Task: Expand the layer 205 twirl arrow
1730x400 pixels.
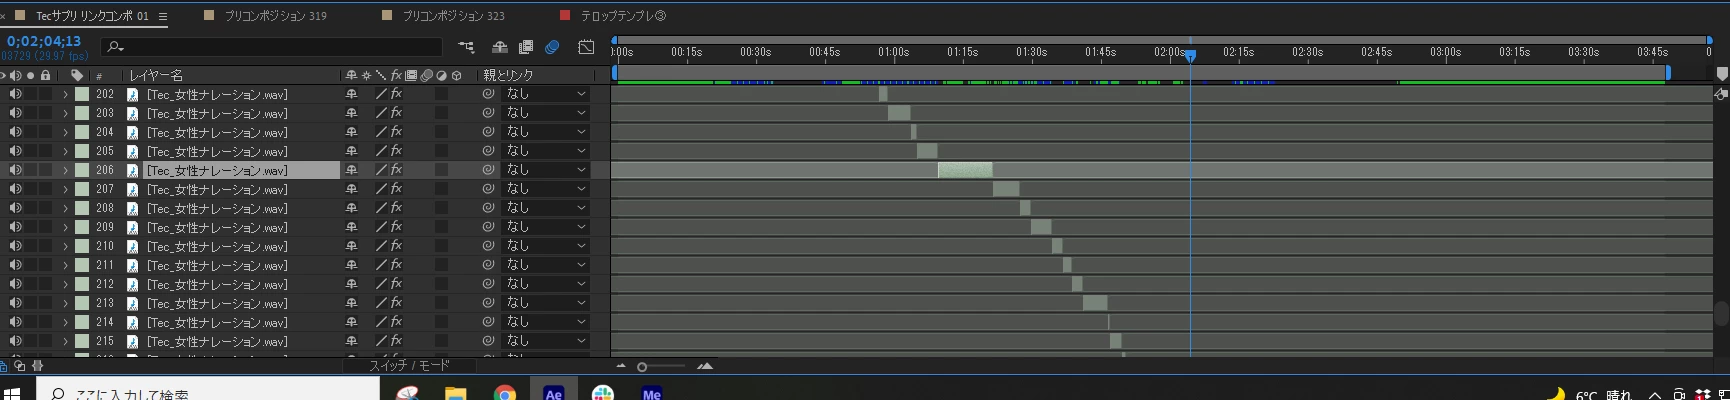Action: tap(65, 151)
